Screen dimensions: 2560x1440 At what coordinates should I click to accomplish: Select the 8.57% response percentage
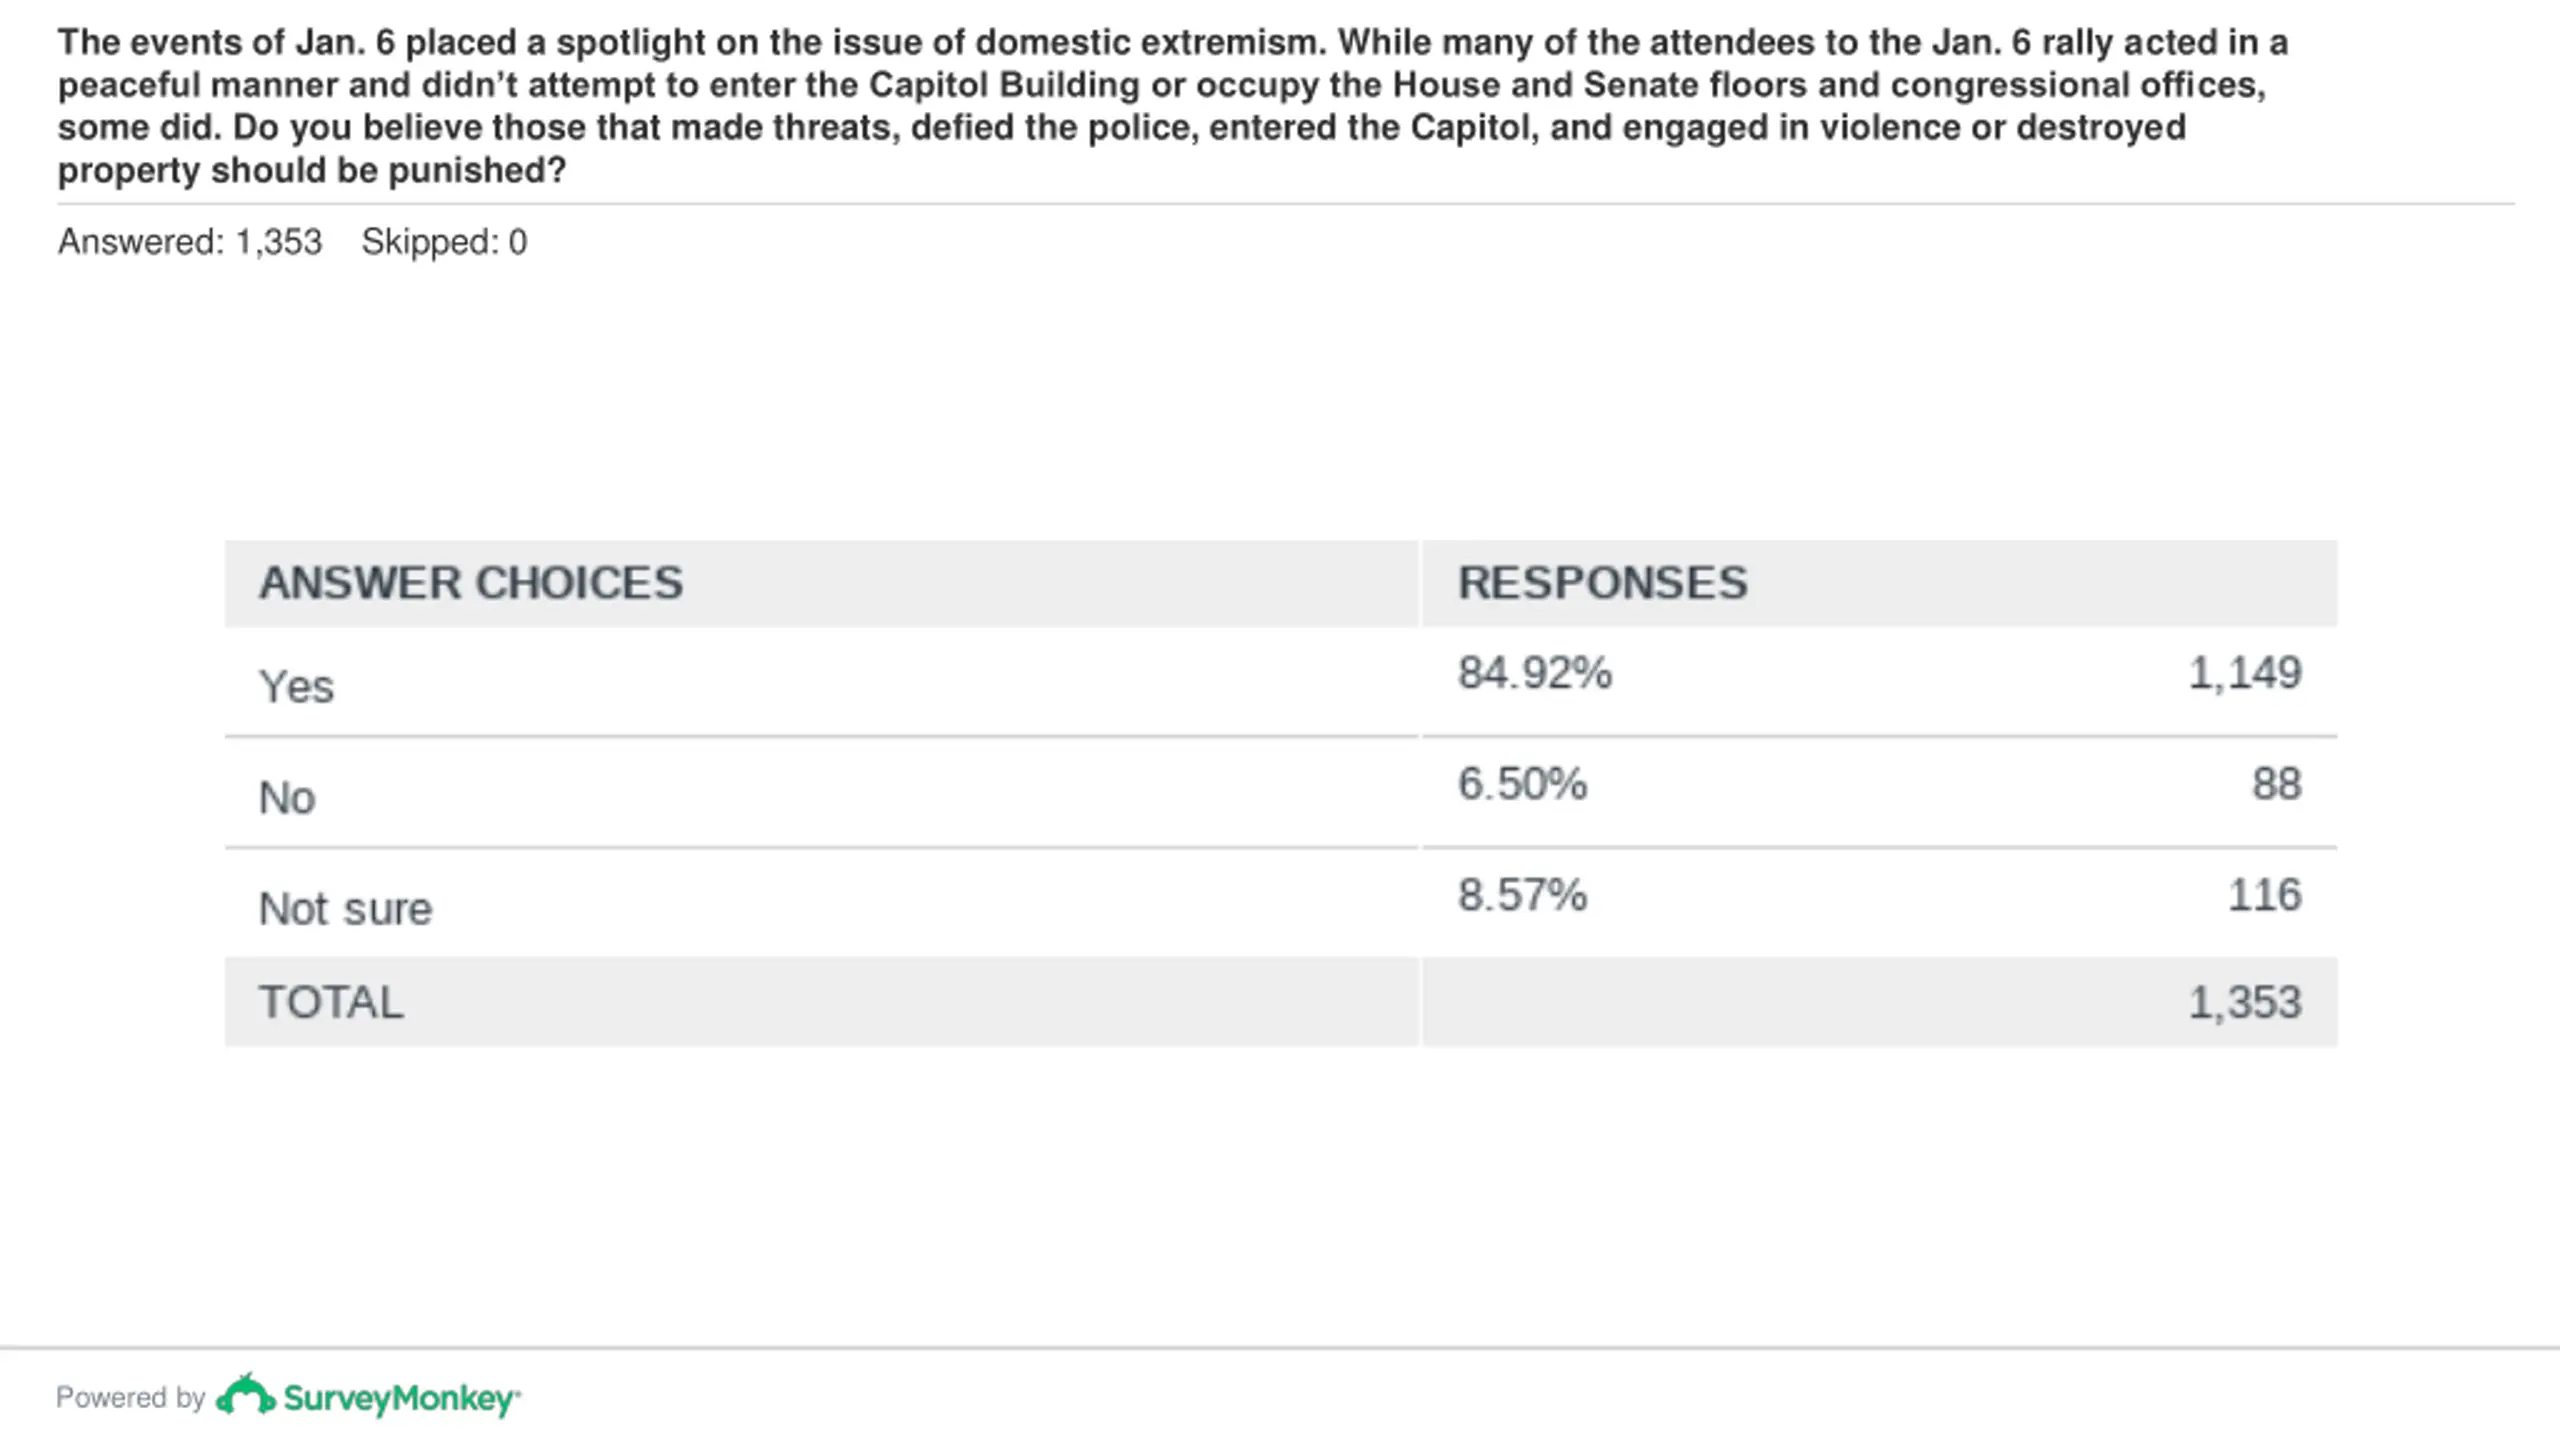(1522, 895)
